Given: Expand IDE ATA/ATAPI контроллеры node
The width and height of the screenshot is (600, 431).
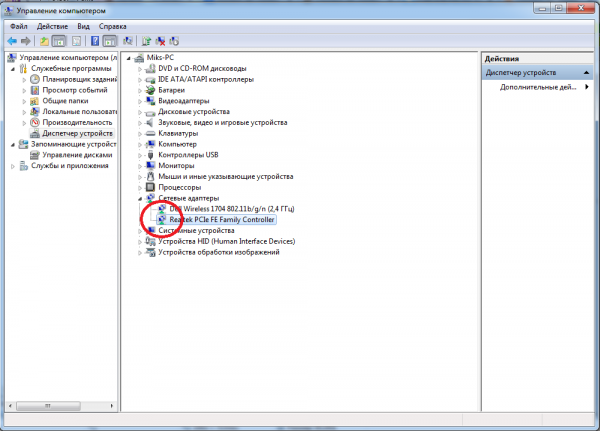Looking at the screenshot, I should coord(140,80).
